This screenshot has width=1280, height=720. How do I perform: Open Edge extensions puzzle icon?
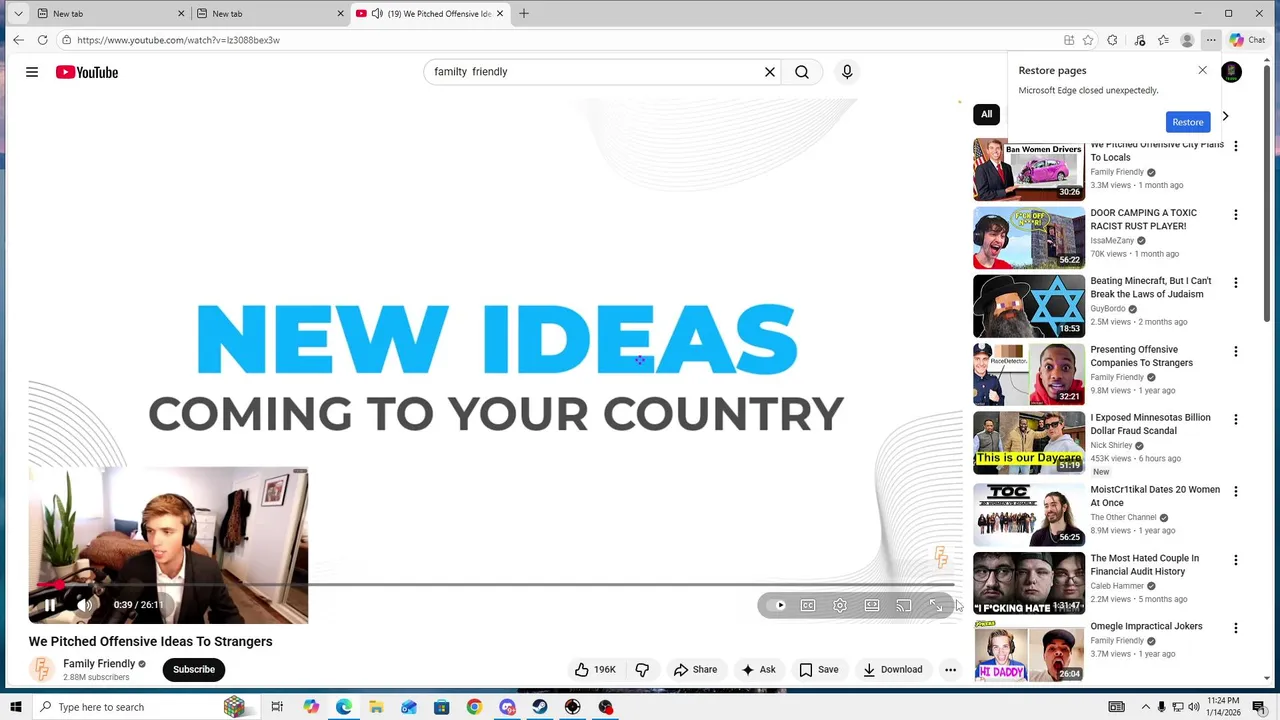pos(1112,40)
